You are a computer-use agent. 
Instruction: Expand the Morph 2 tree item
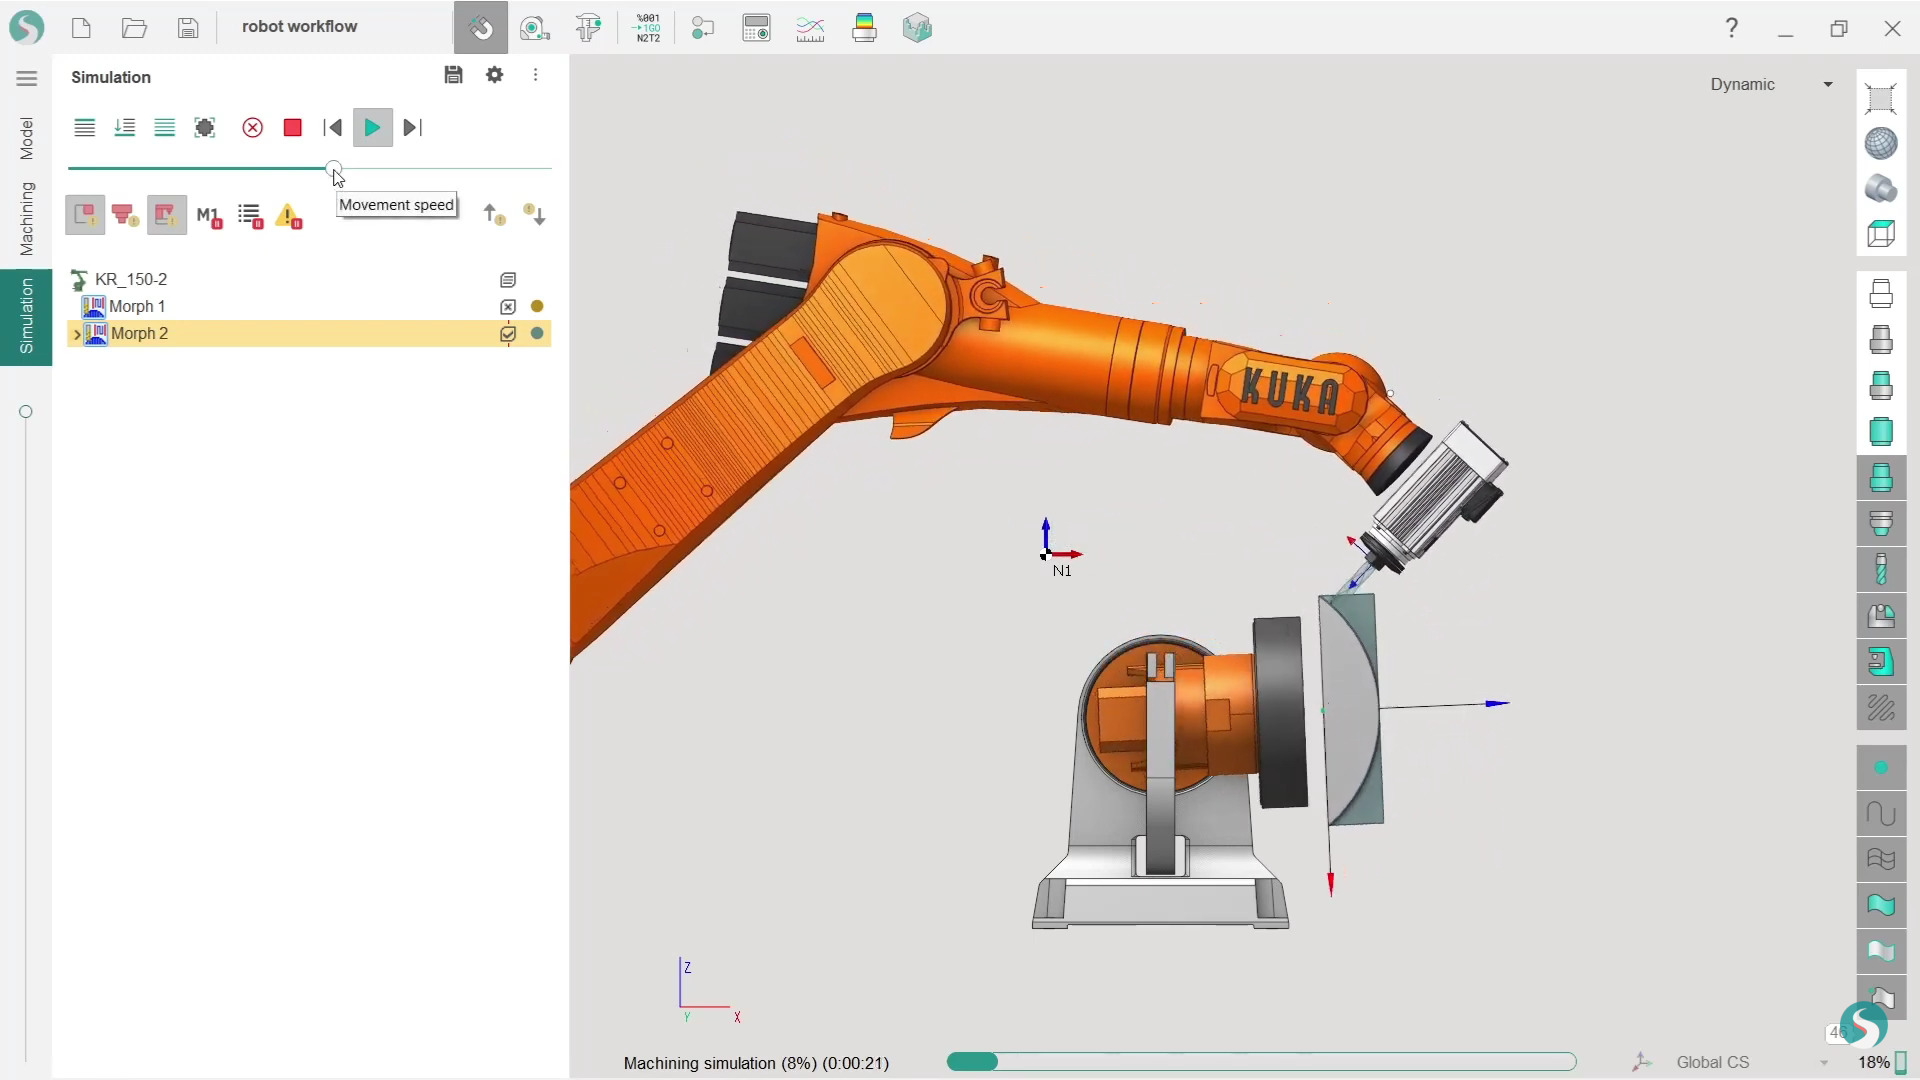pyautogui.click(x=77, y=334)
